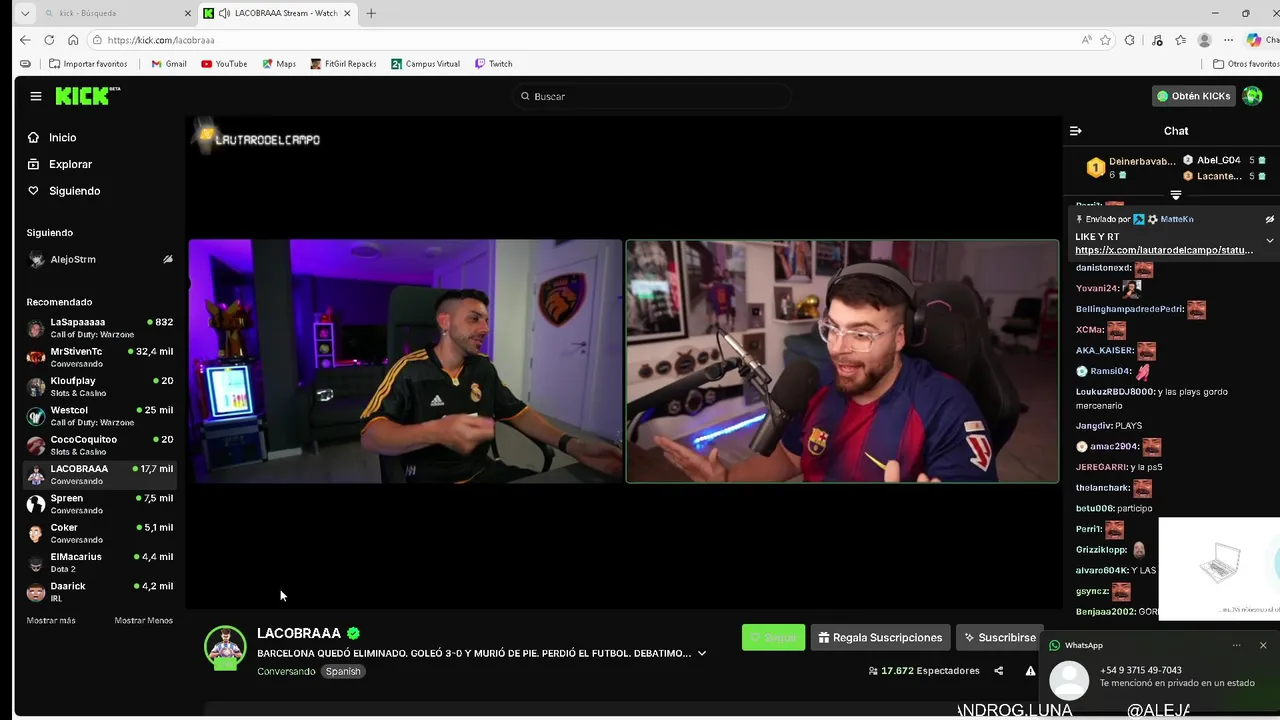1280x720 pixels.
Task: Select LACOBRAAA in recommended list
Action: 100,474
